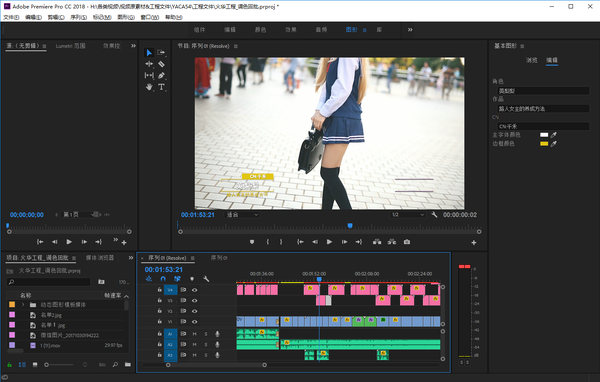Click new bin icon in Project panel

click(x=128, y=365)
